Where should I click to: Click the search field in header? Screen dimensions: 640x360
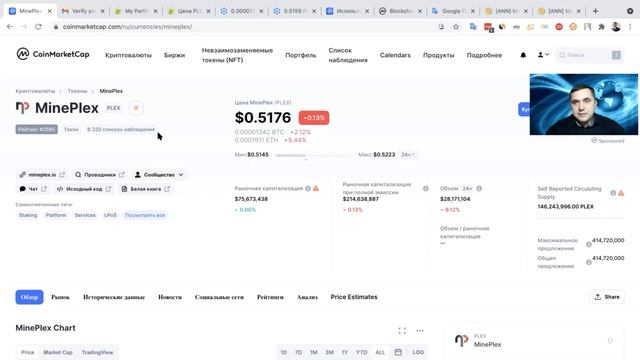pyautogui.click(x=589, y=55)
